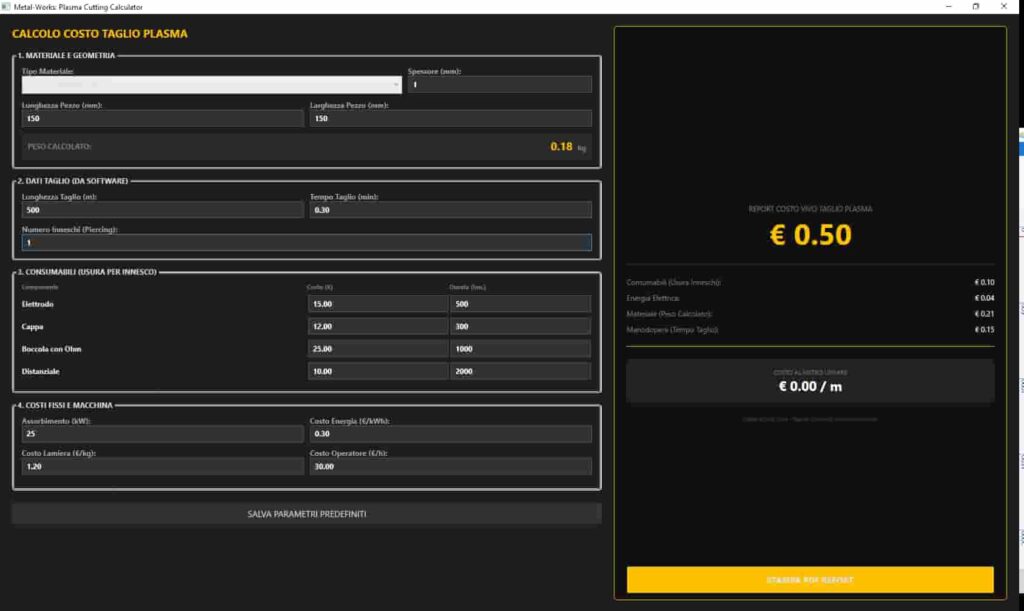Click the yellow Stampa PDF report button
Screen dimensions: 1024x611
point(810,580)
